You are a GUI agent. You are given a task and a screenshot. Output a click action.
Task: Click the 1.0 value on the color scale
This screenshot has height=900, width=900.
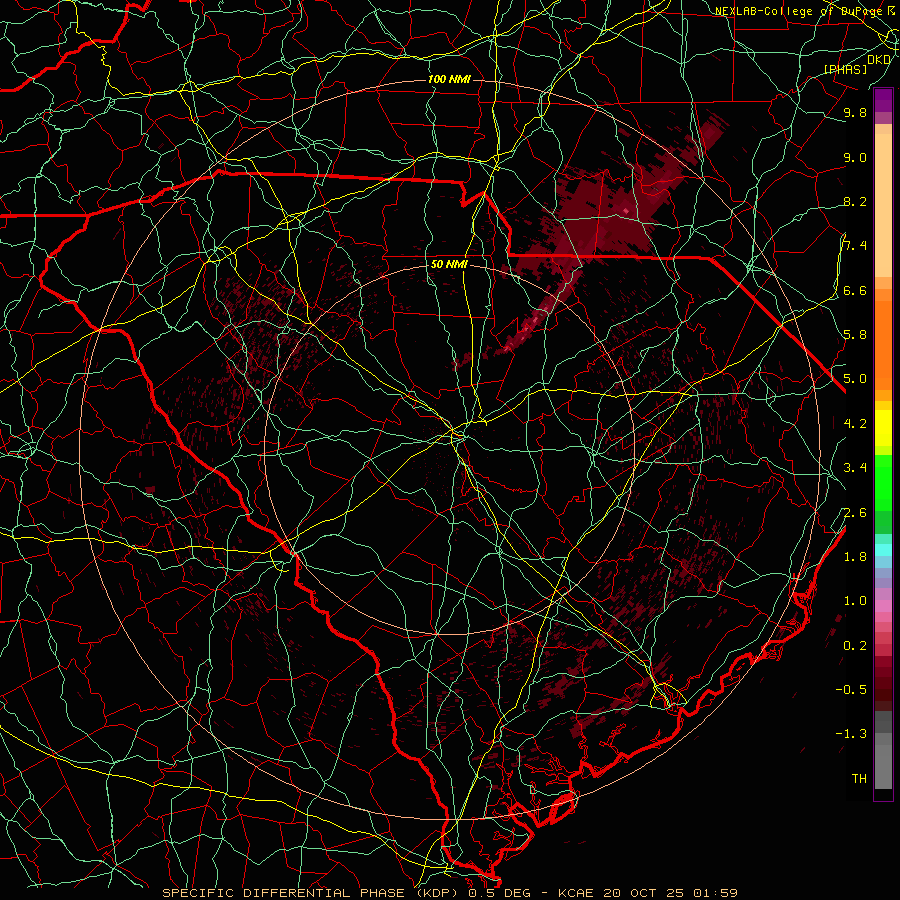(855, 600)
